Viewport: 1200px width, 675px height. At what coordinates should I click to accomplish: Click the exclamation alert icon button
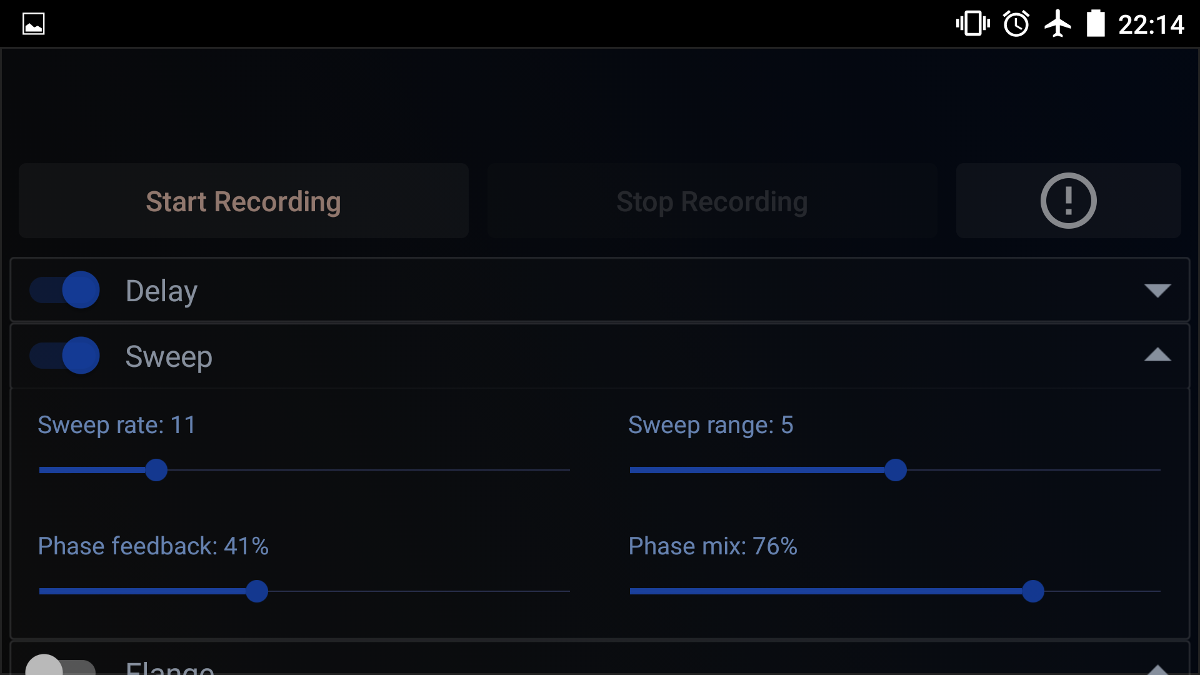pyautogui.click(x=1068, y=201)
